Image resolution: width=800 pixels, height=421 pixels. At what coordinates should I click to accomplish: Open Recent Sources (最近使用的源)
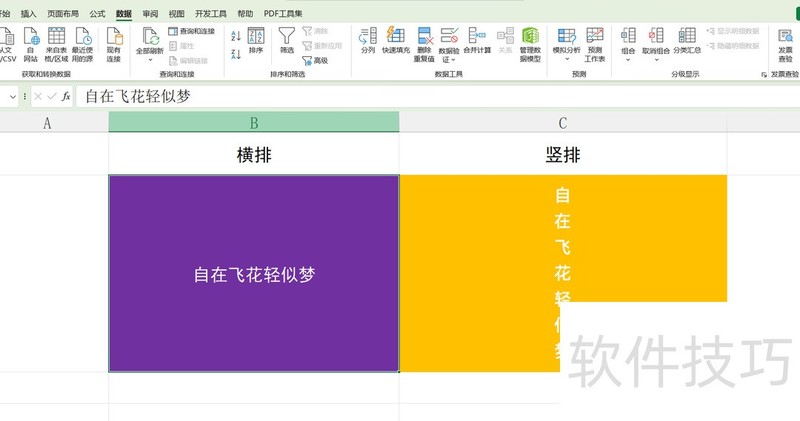[x=82, y=45]
